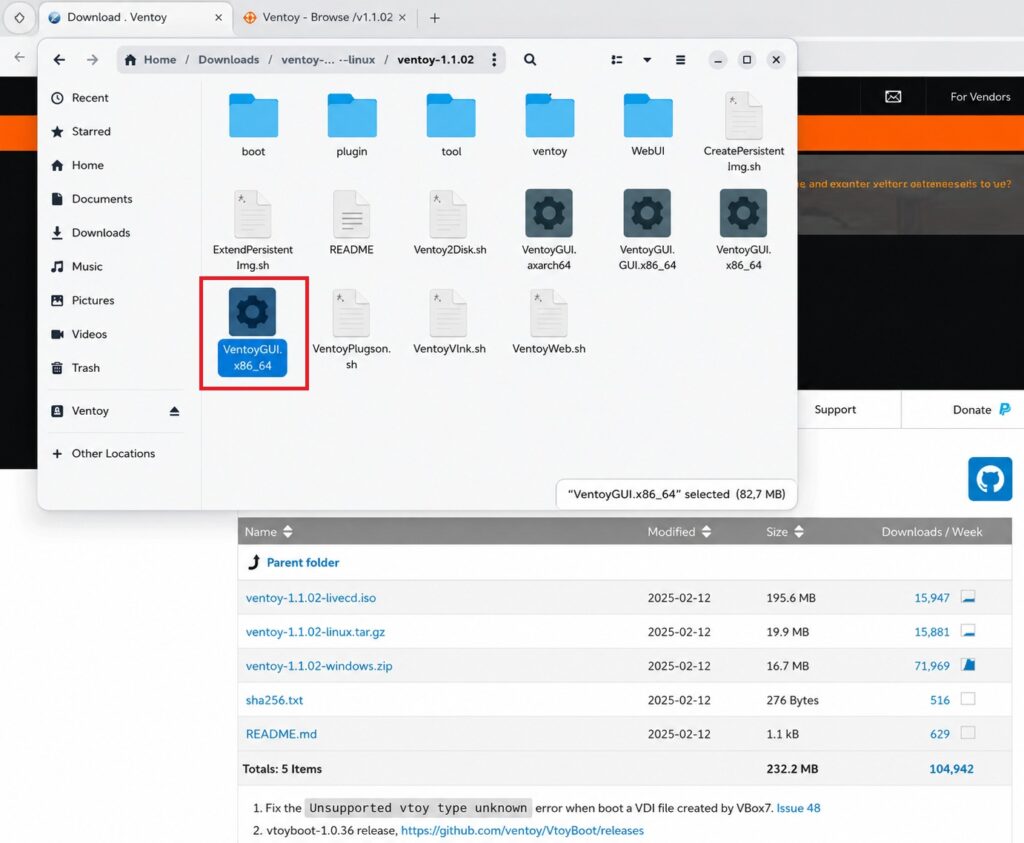Open the plugin folder

[352, 125]
